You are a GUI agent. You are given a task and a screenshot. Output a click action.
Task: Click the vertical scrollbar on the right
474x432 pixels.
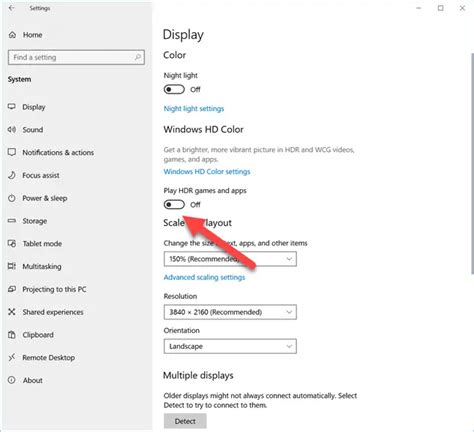click(x=472, y=163)
